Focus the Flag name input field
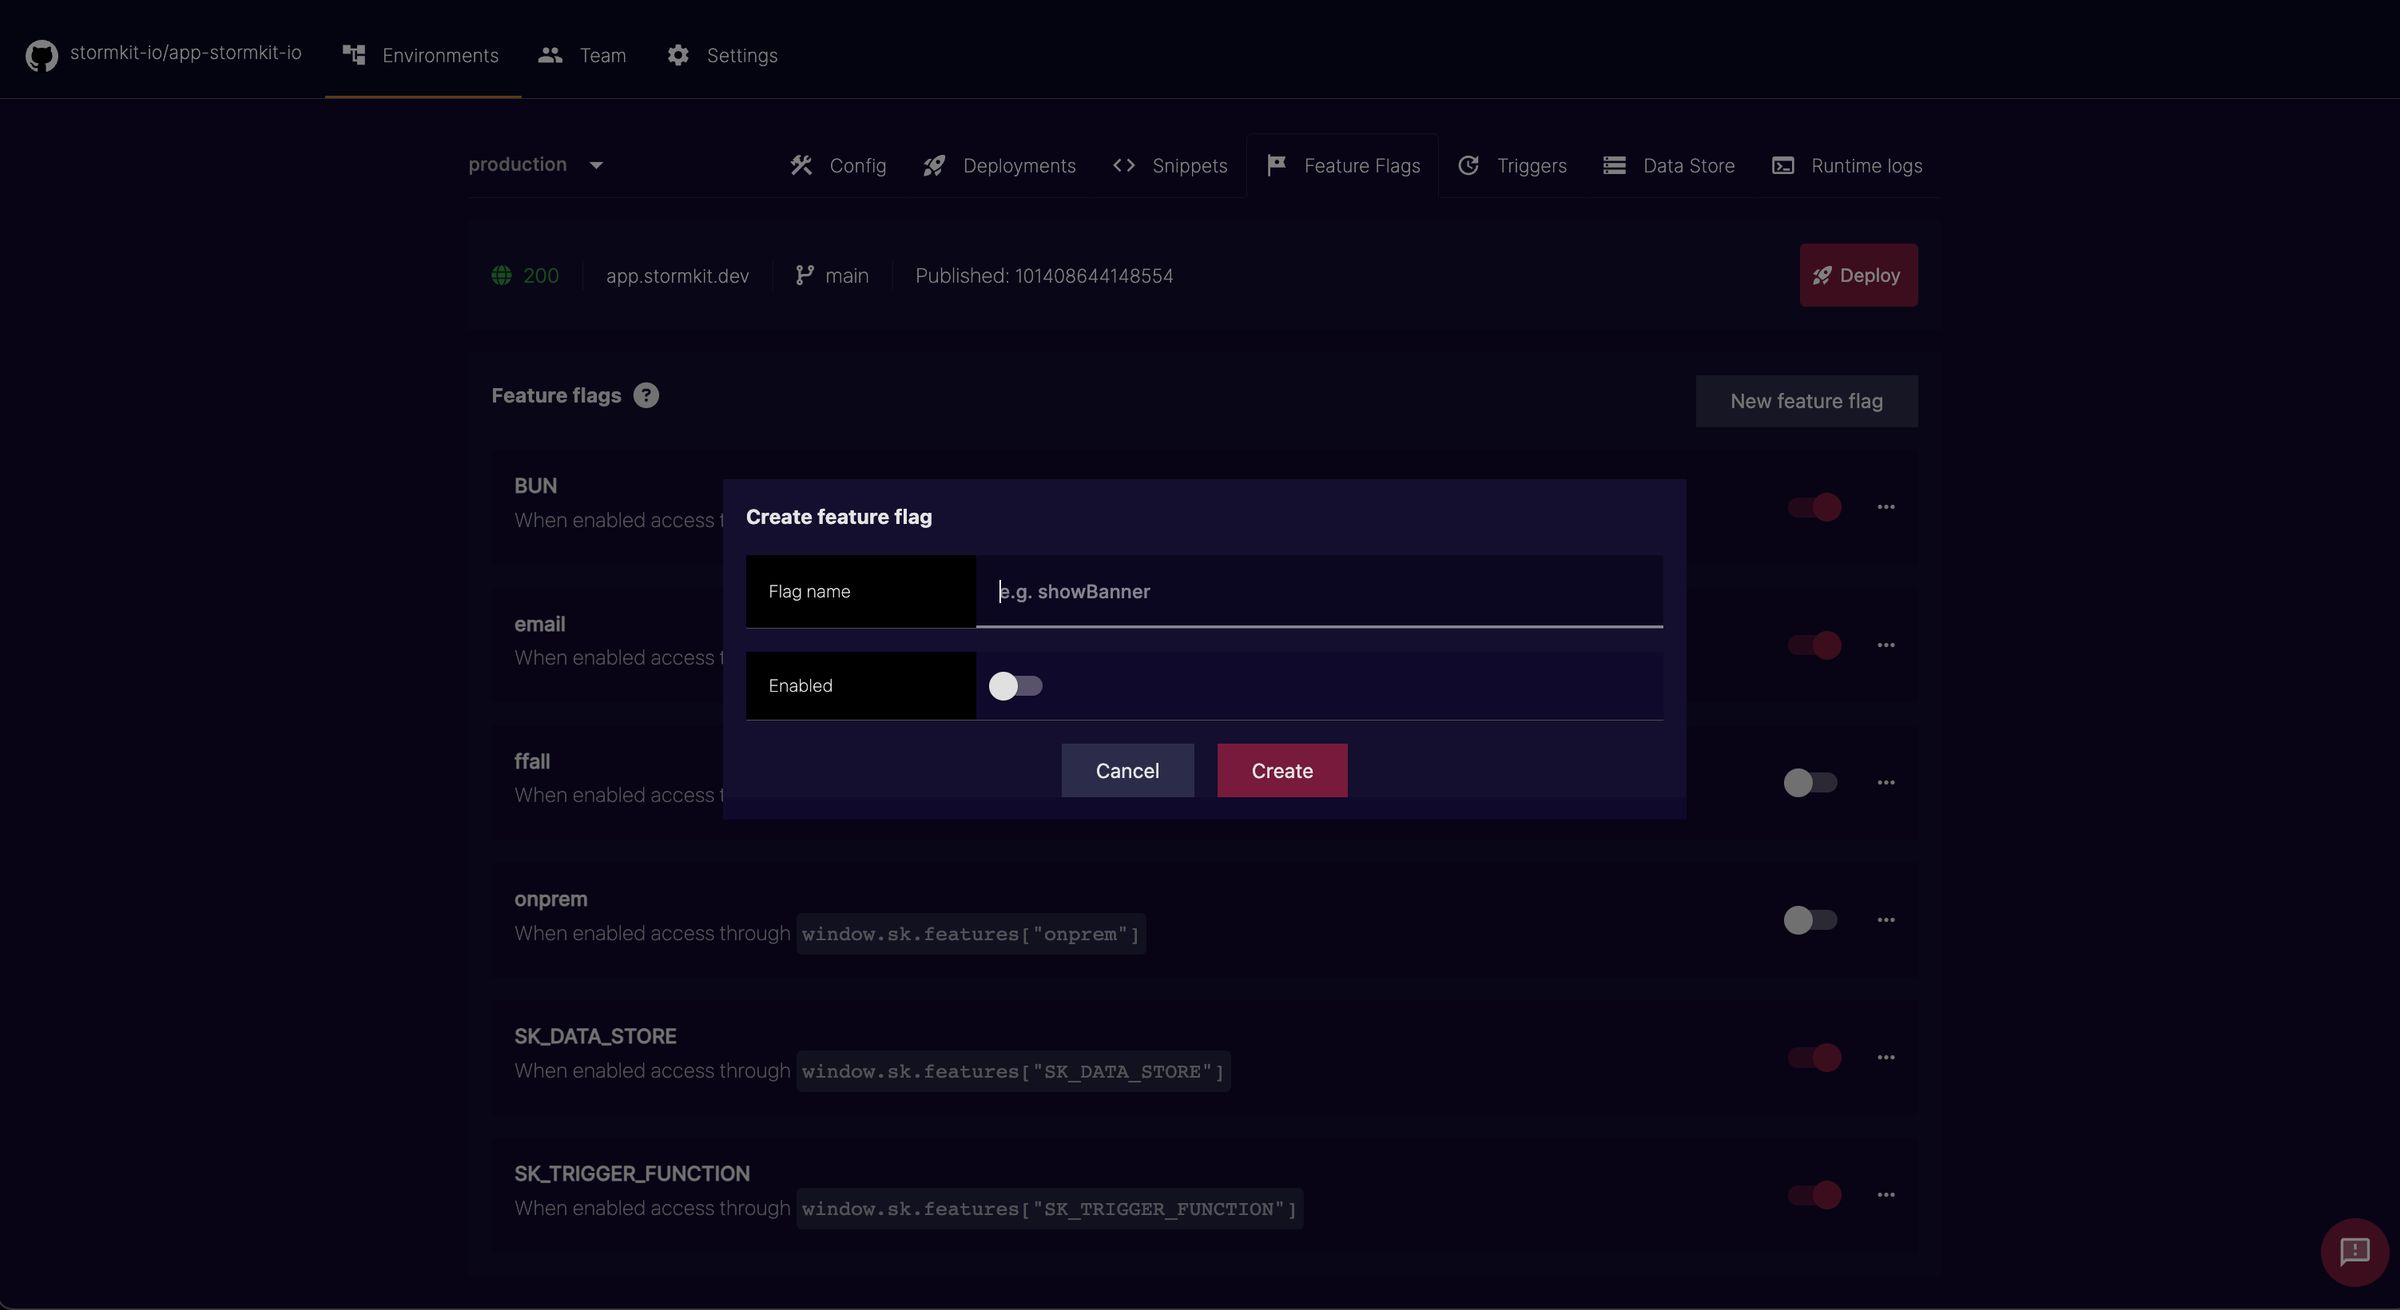2400x1310 pixels. tap(1318, 592)
